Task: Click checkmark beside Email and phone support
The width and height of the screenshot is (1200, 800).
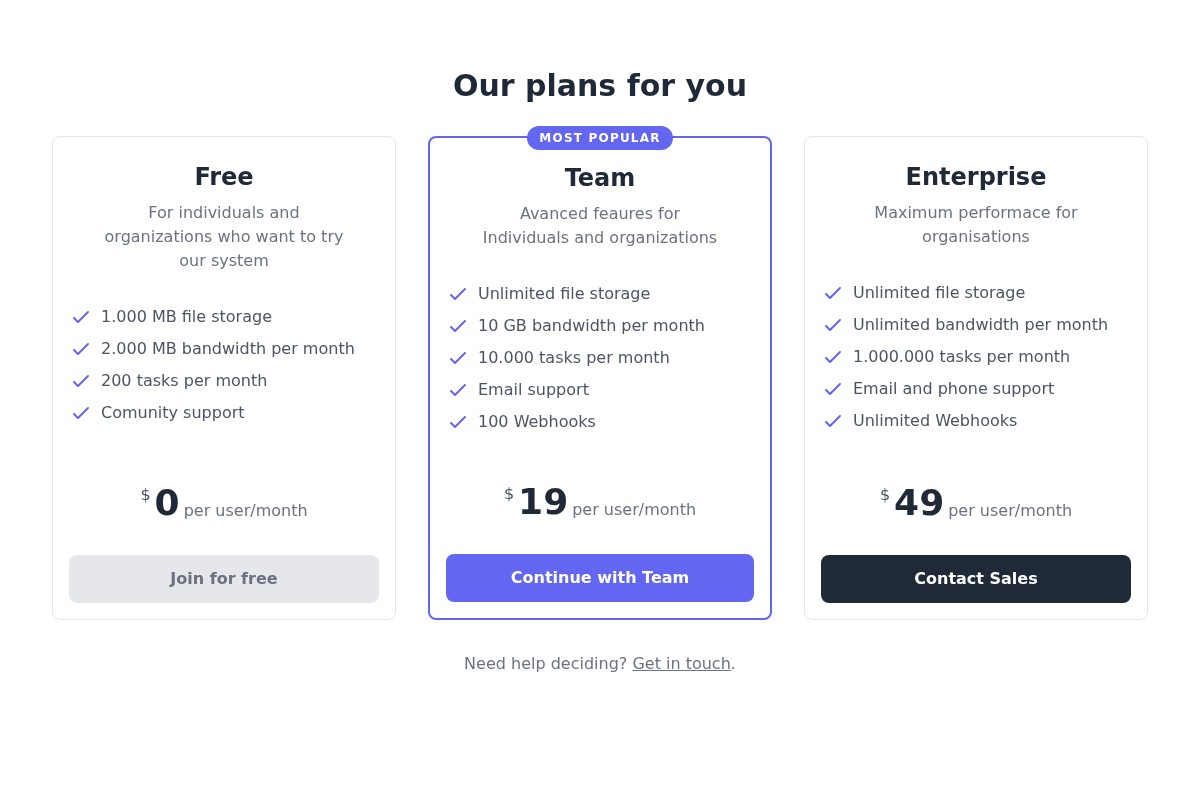Action: [x=833, y=389]
